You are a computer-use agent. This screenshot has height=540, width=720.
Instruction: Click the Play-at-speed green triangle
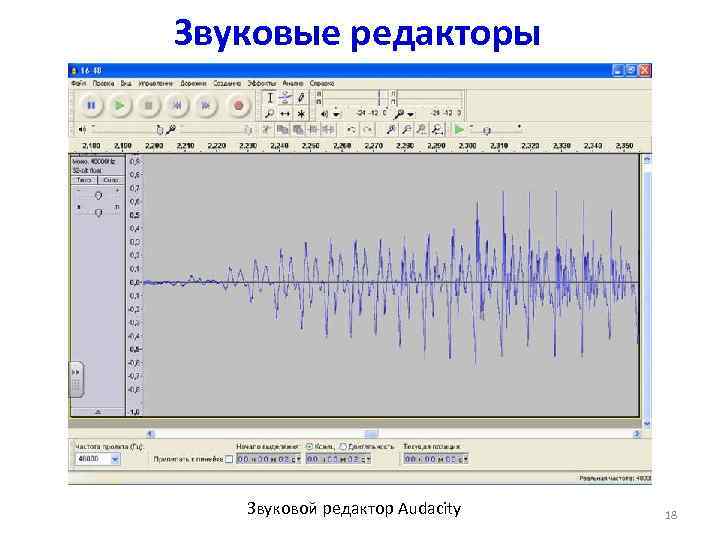click(x=459, y=130)
